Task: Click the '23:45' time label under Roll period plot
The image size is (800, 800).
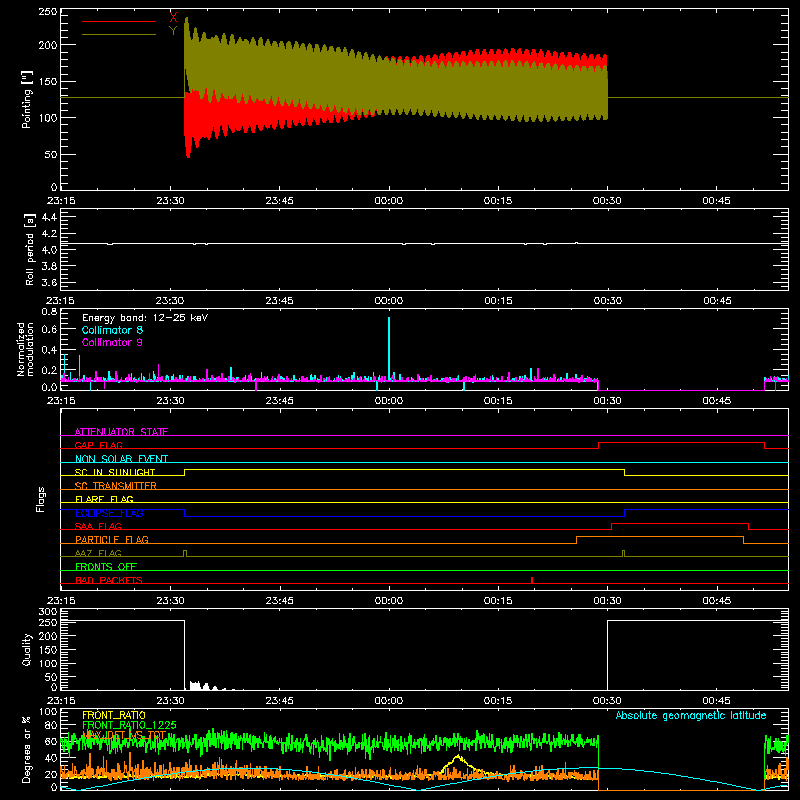Action: 280,301
